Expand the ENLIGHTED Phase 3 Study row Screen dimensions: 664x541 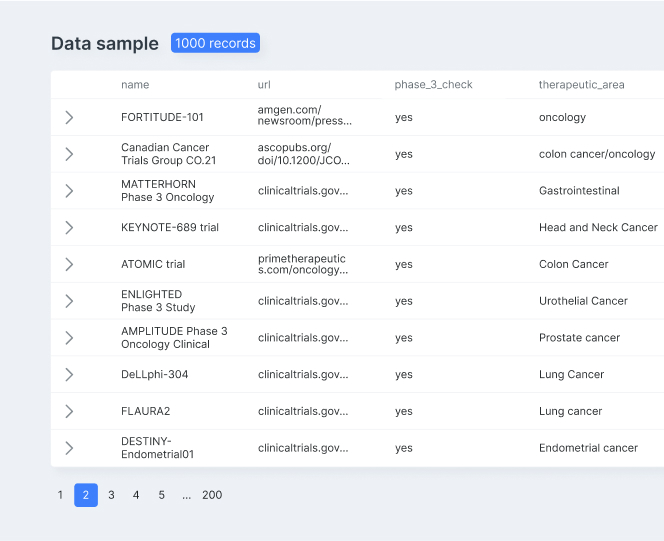[69, 301]
